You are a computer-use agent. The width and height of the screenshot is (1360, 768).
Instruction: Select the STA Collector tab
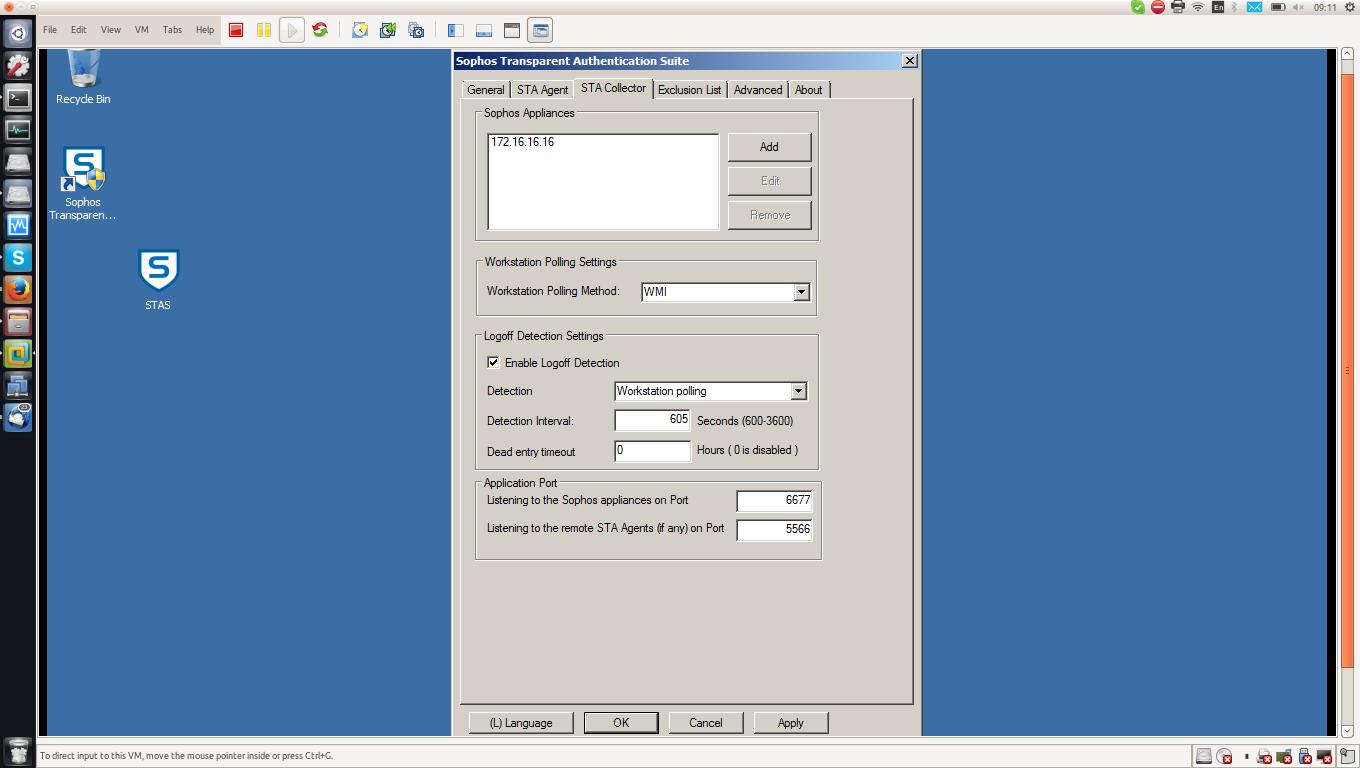click(613, 88)
